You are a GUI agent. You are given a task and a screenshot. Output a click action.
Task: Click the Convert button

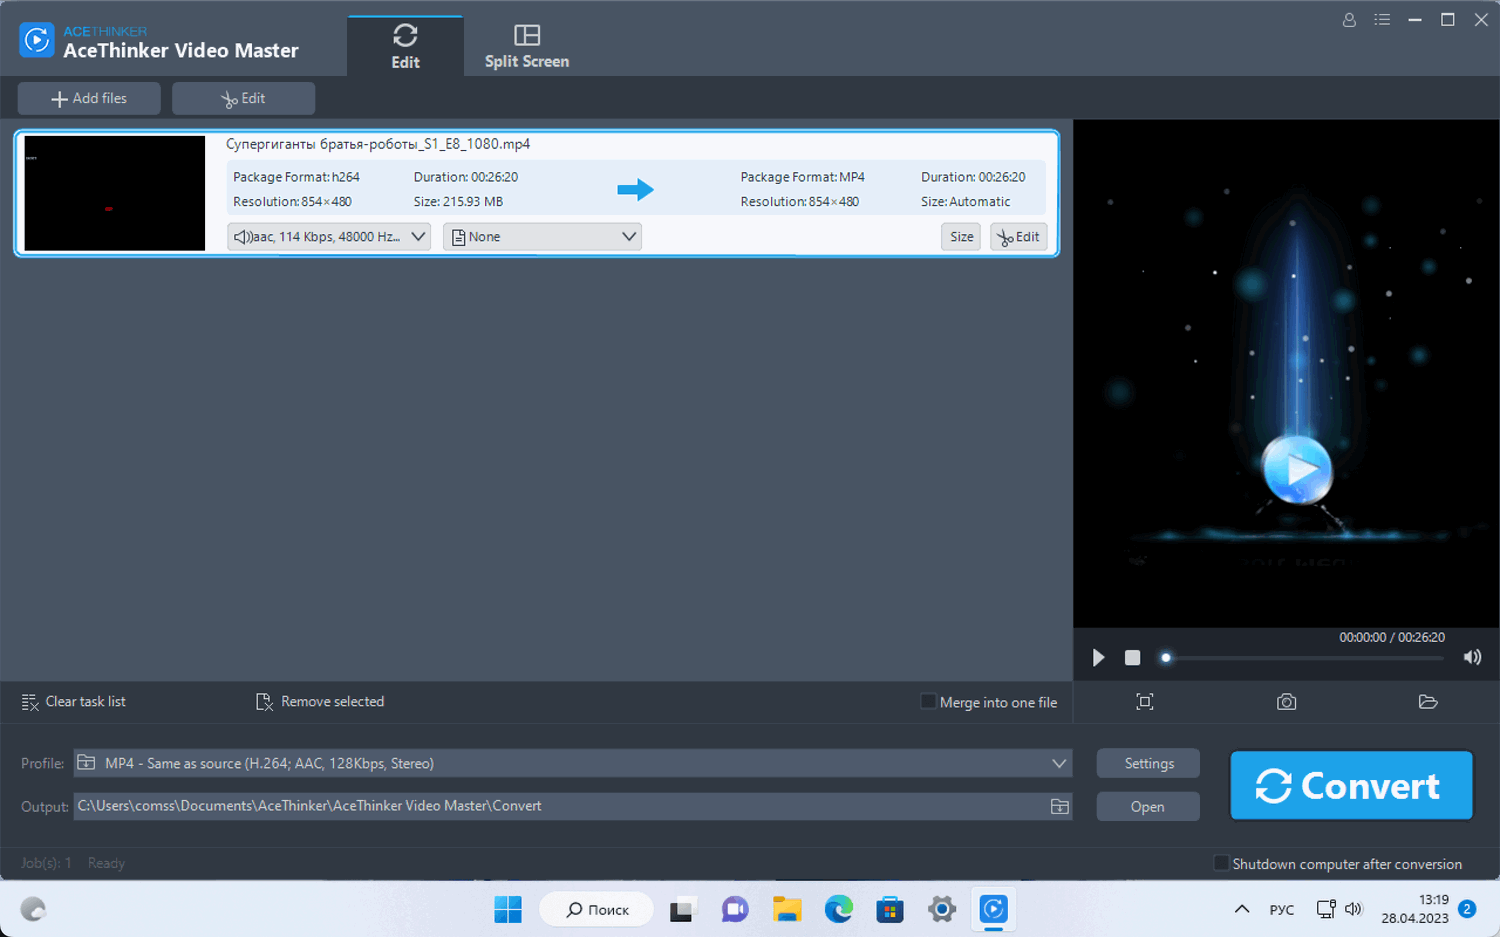pos(1351,786)
